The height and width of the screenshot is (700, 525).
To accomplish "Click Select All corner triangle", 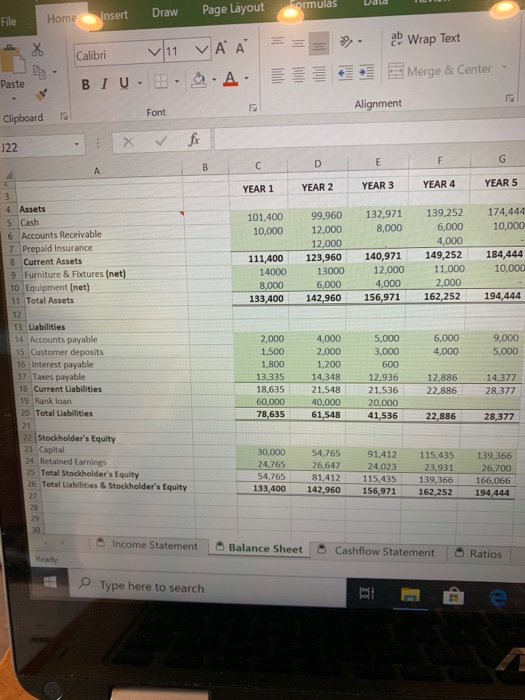I will click(8, 176).
